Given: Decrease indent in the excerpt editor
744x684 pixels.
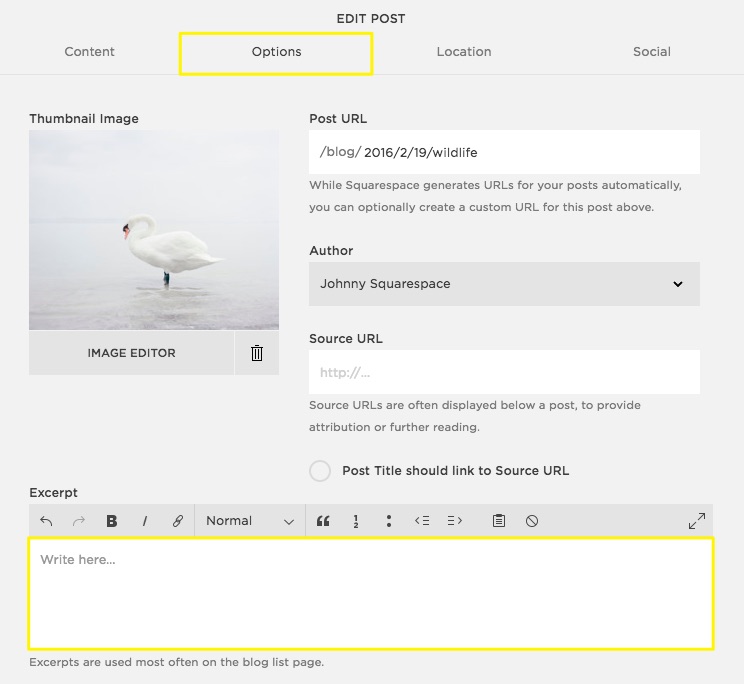Looking at the screenshot, I should tap(422, 521).
